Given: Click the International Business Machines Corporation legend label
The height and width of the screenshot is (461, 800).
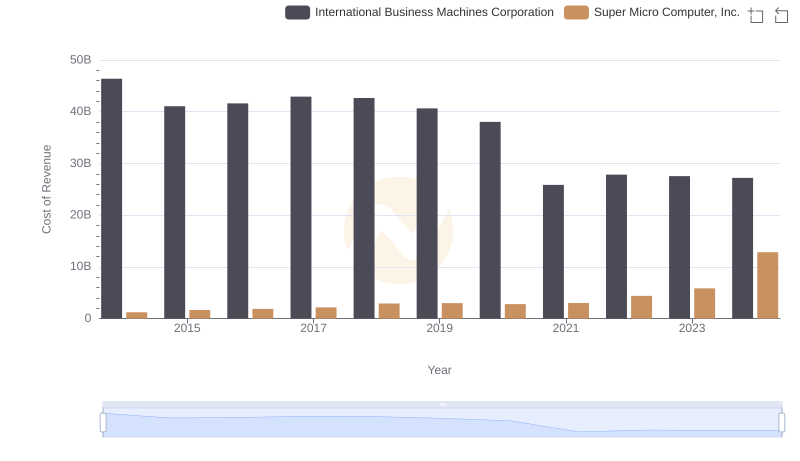Looking at the screenshot, I should 434,12.
